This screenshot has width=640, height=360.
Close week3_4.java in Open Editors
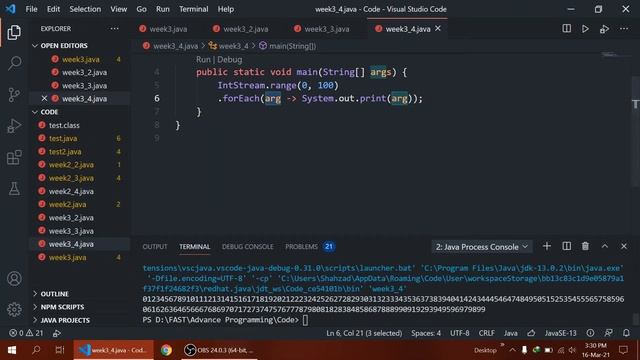click(44, 98)
